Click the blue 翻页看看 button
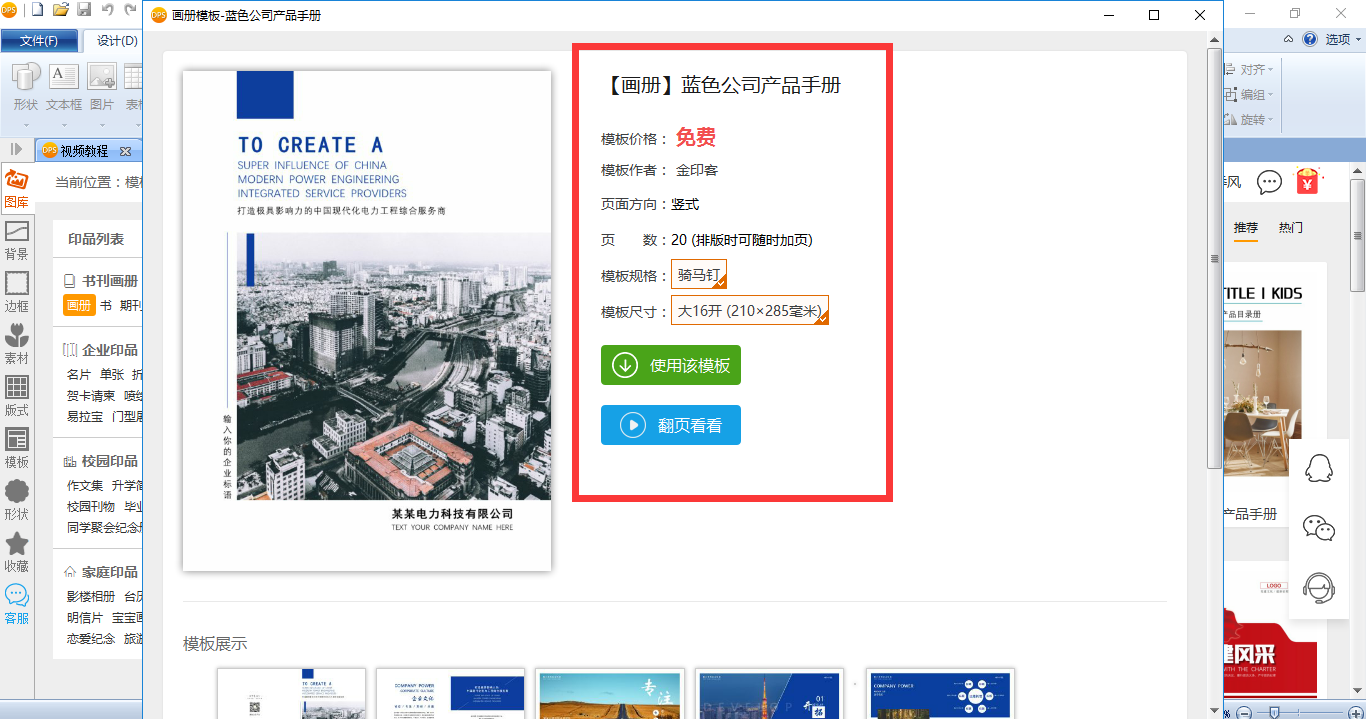Screen dimensions: 1366x719 [x=671, y=425]
